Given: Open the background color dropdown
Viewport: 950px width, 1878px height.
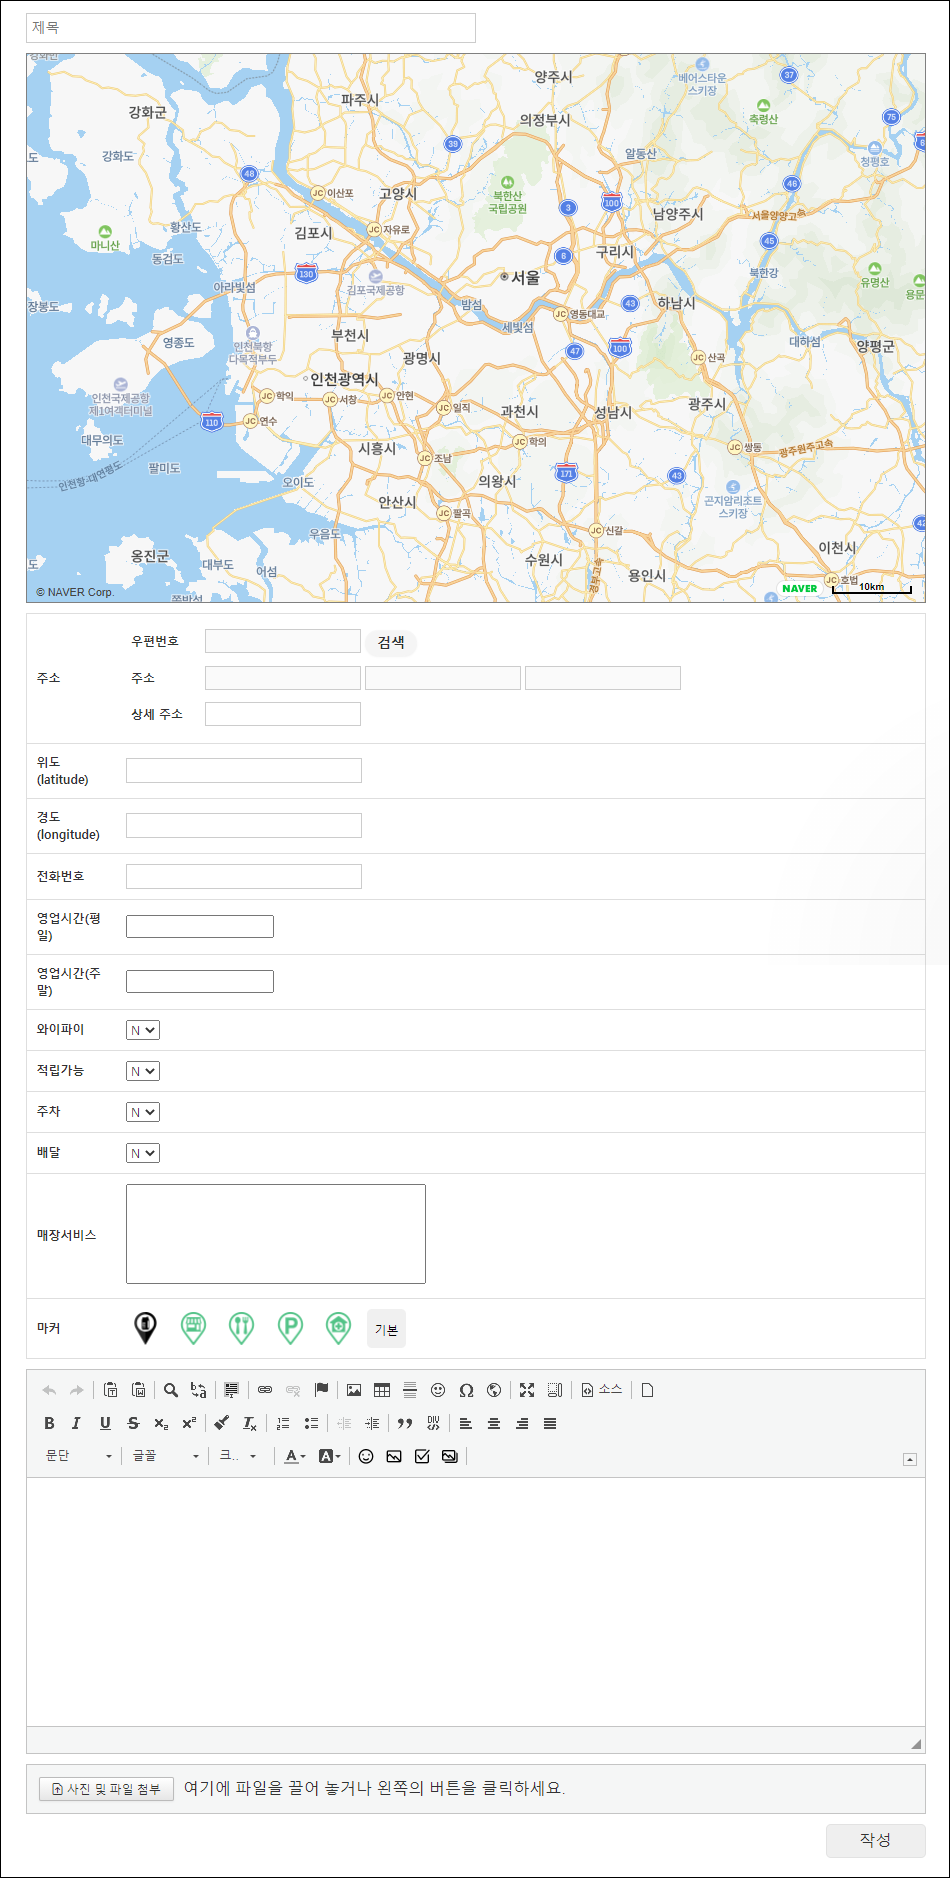Looking at the screenshot, I should 330,1456.
